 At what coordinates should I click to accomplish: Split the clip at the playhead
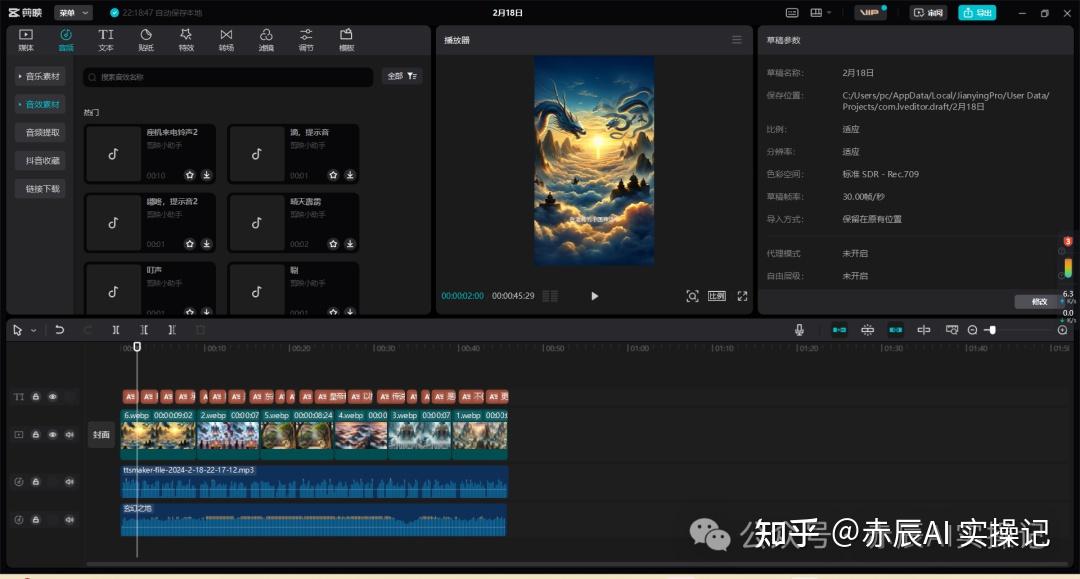coord(116,330)
